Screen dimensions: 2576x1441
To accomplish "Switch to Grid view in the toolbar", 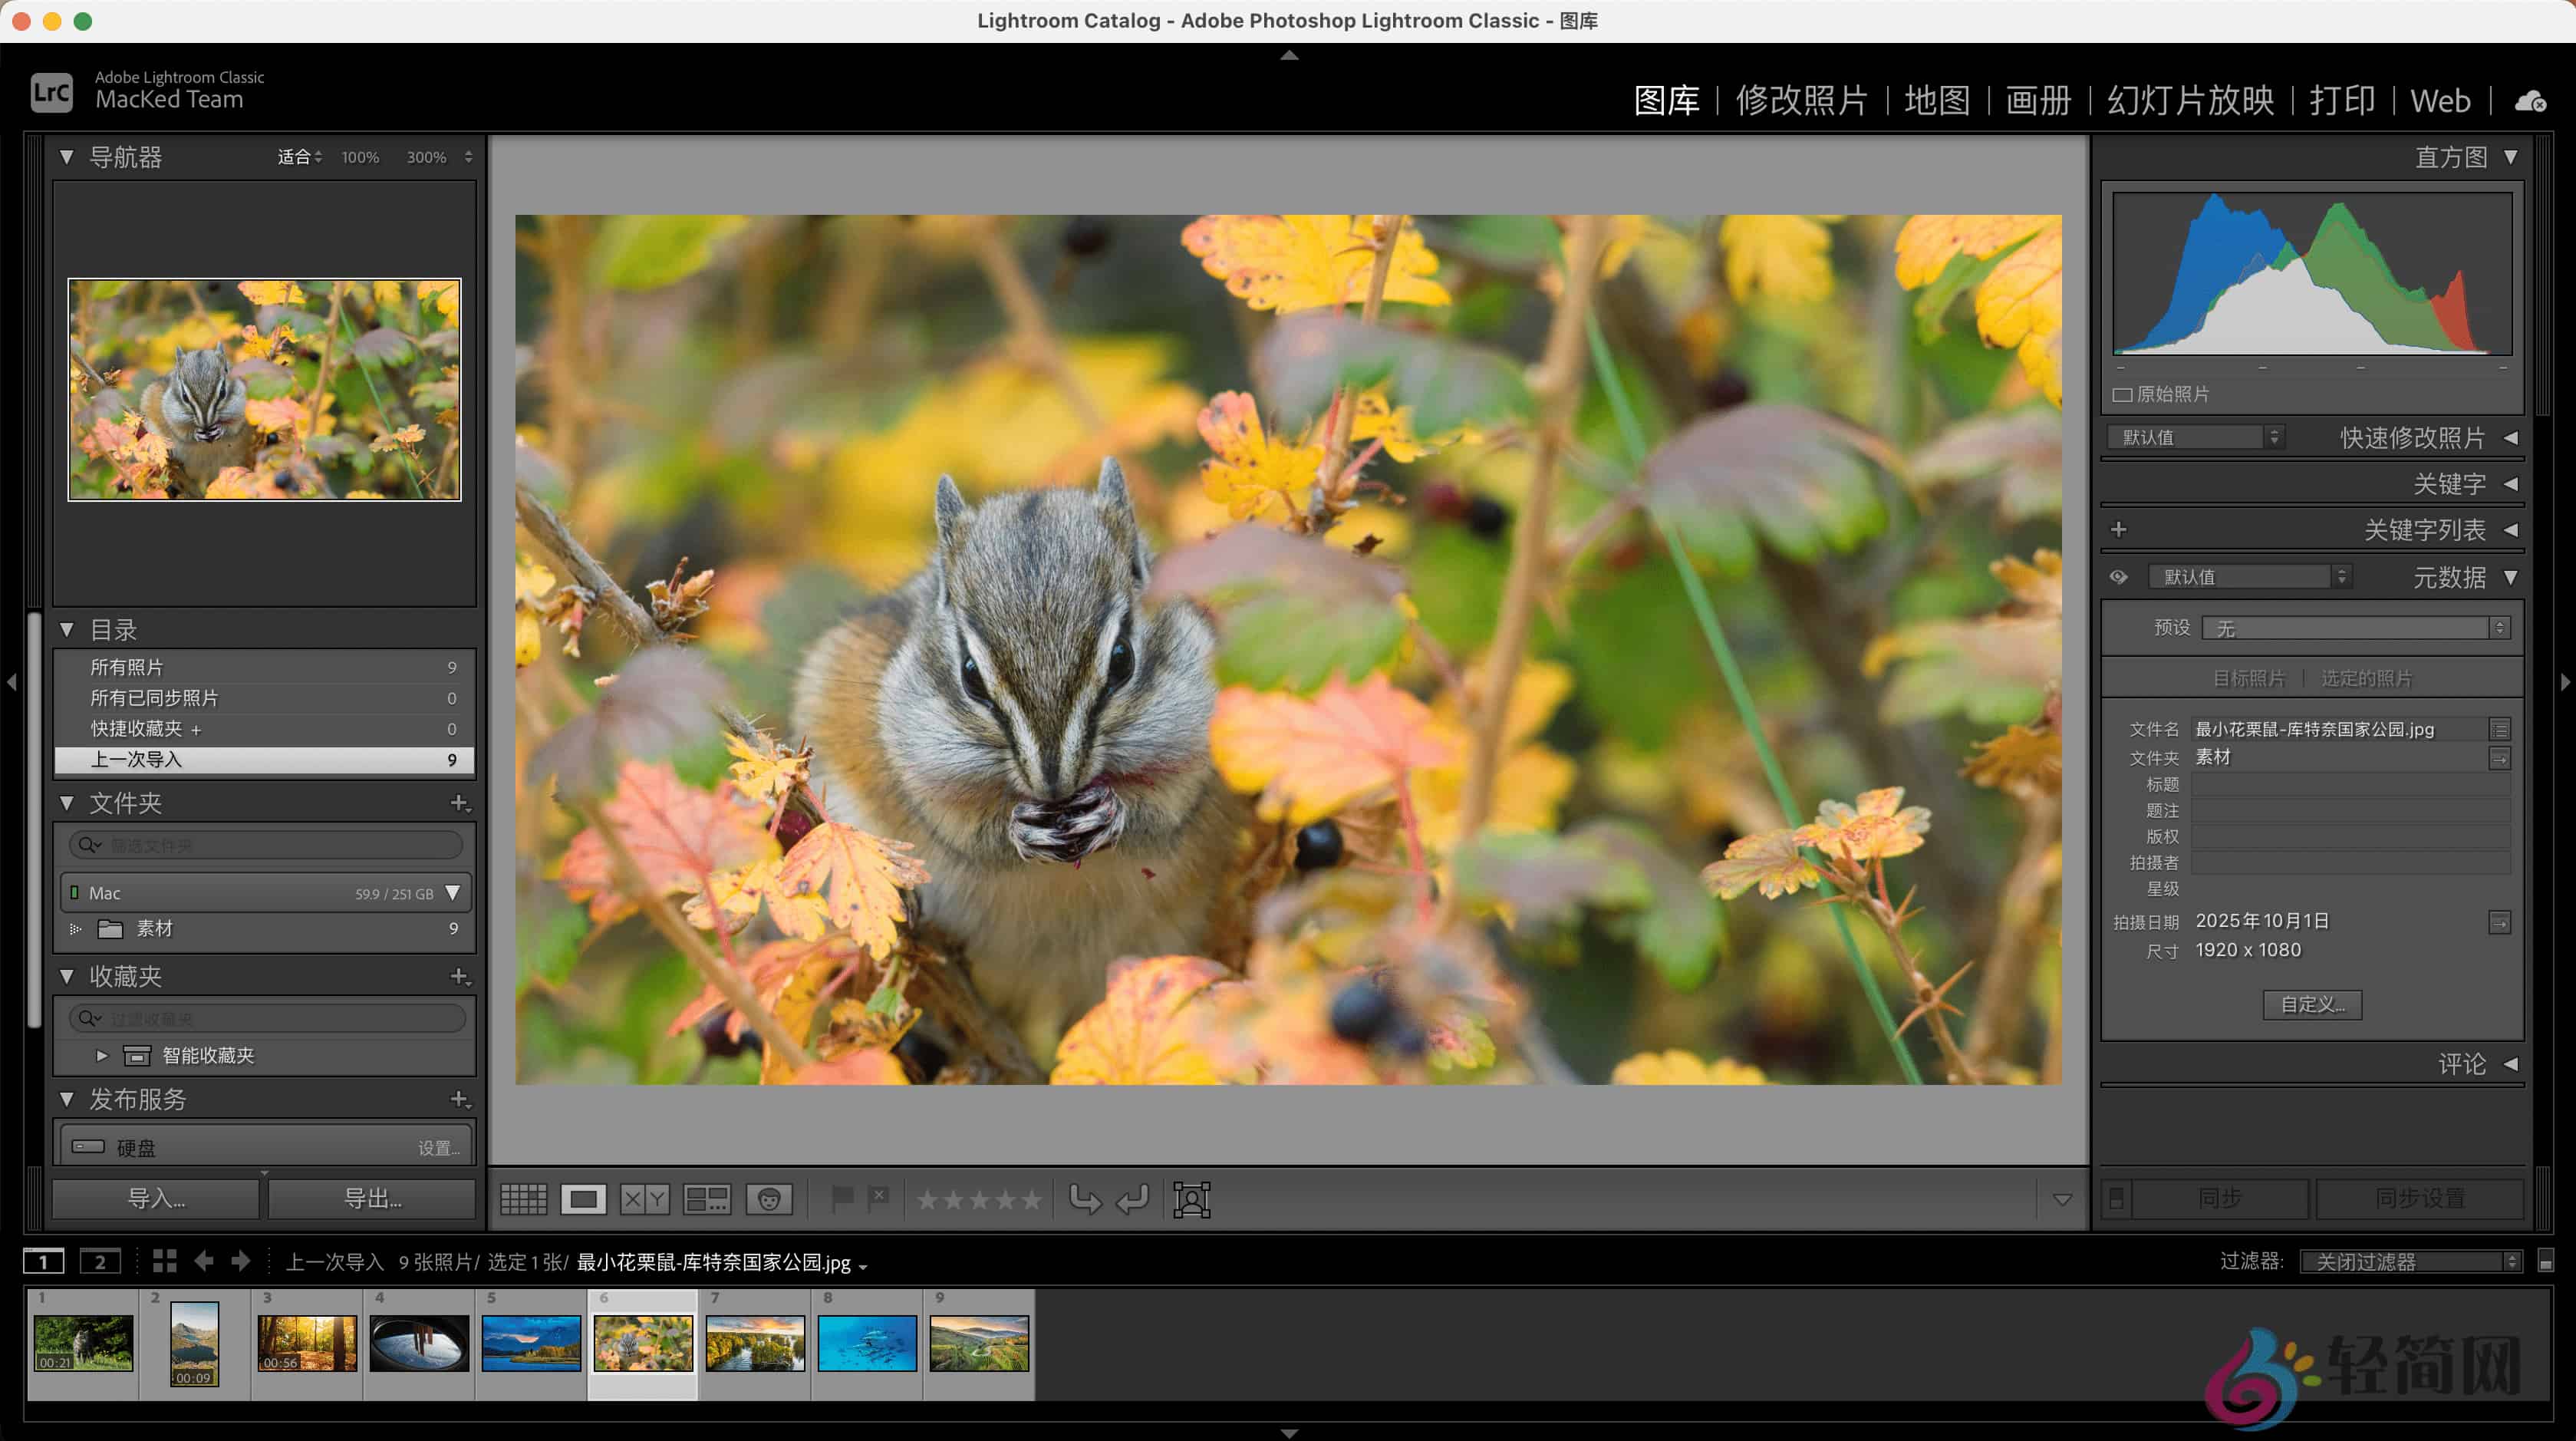I will [524, 1198].
